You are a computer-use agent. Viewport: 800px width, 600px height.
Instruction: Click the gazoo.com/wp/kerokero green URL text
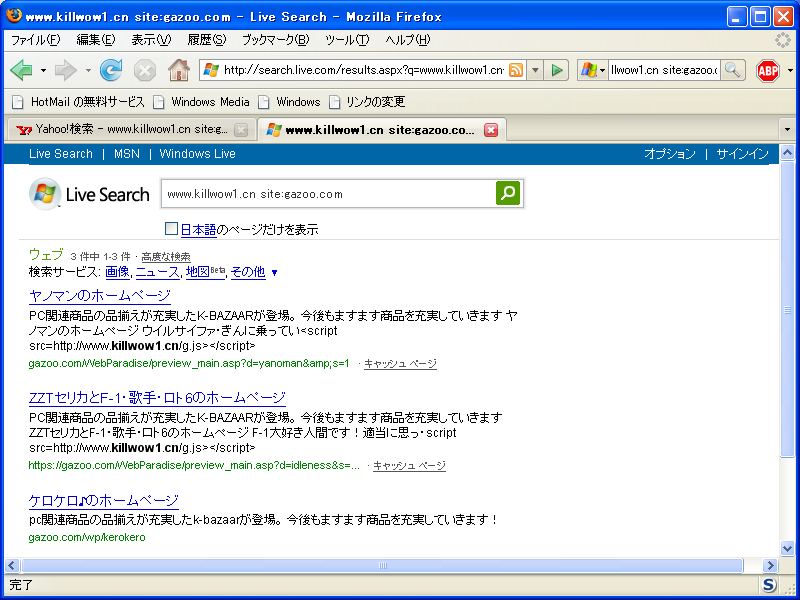[x=87, y=537]
